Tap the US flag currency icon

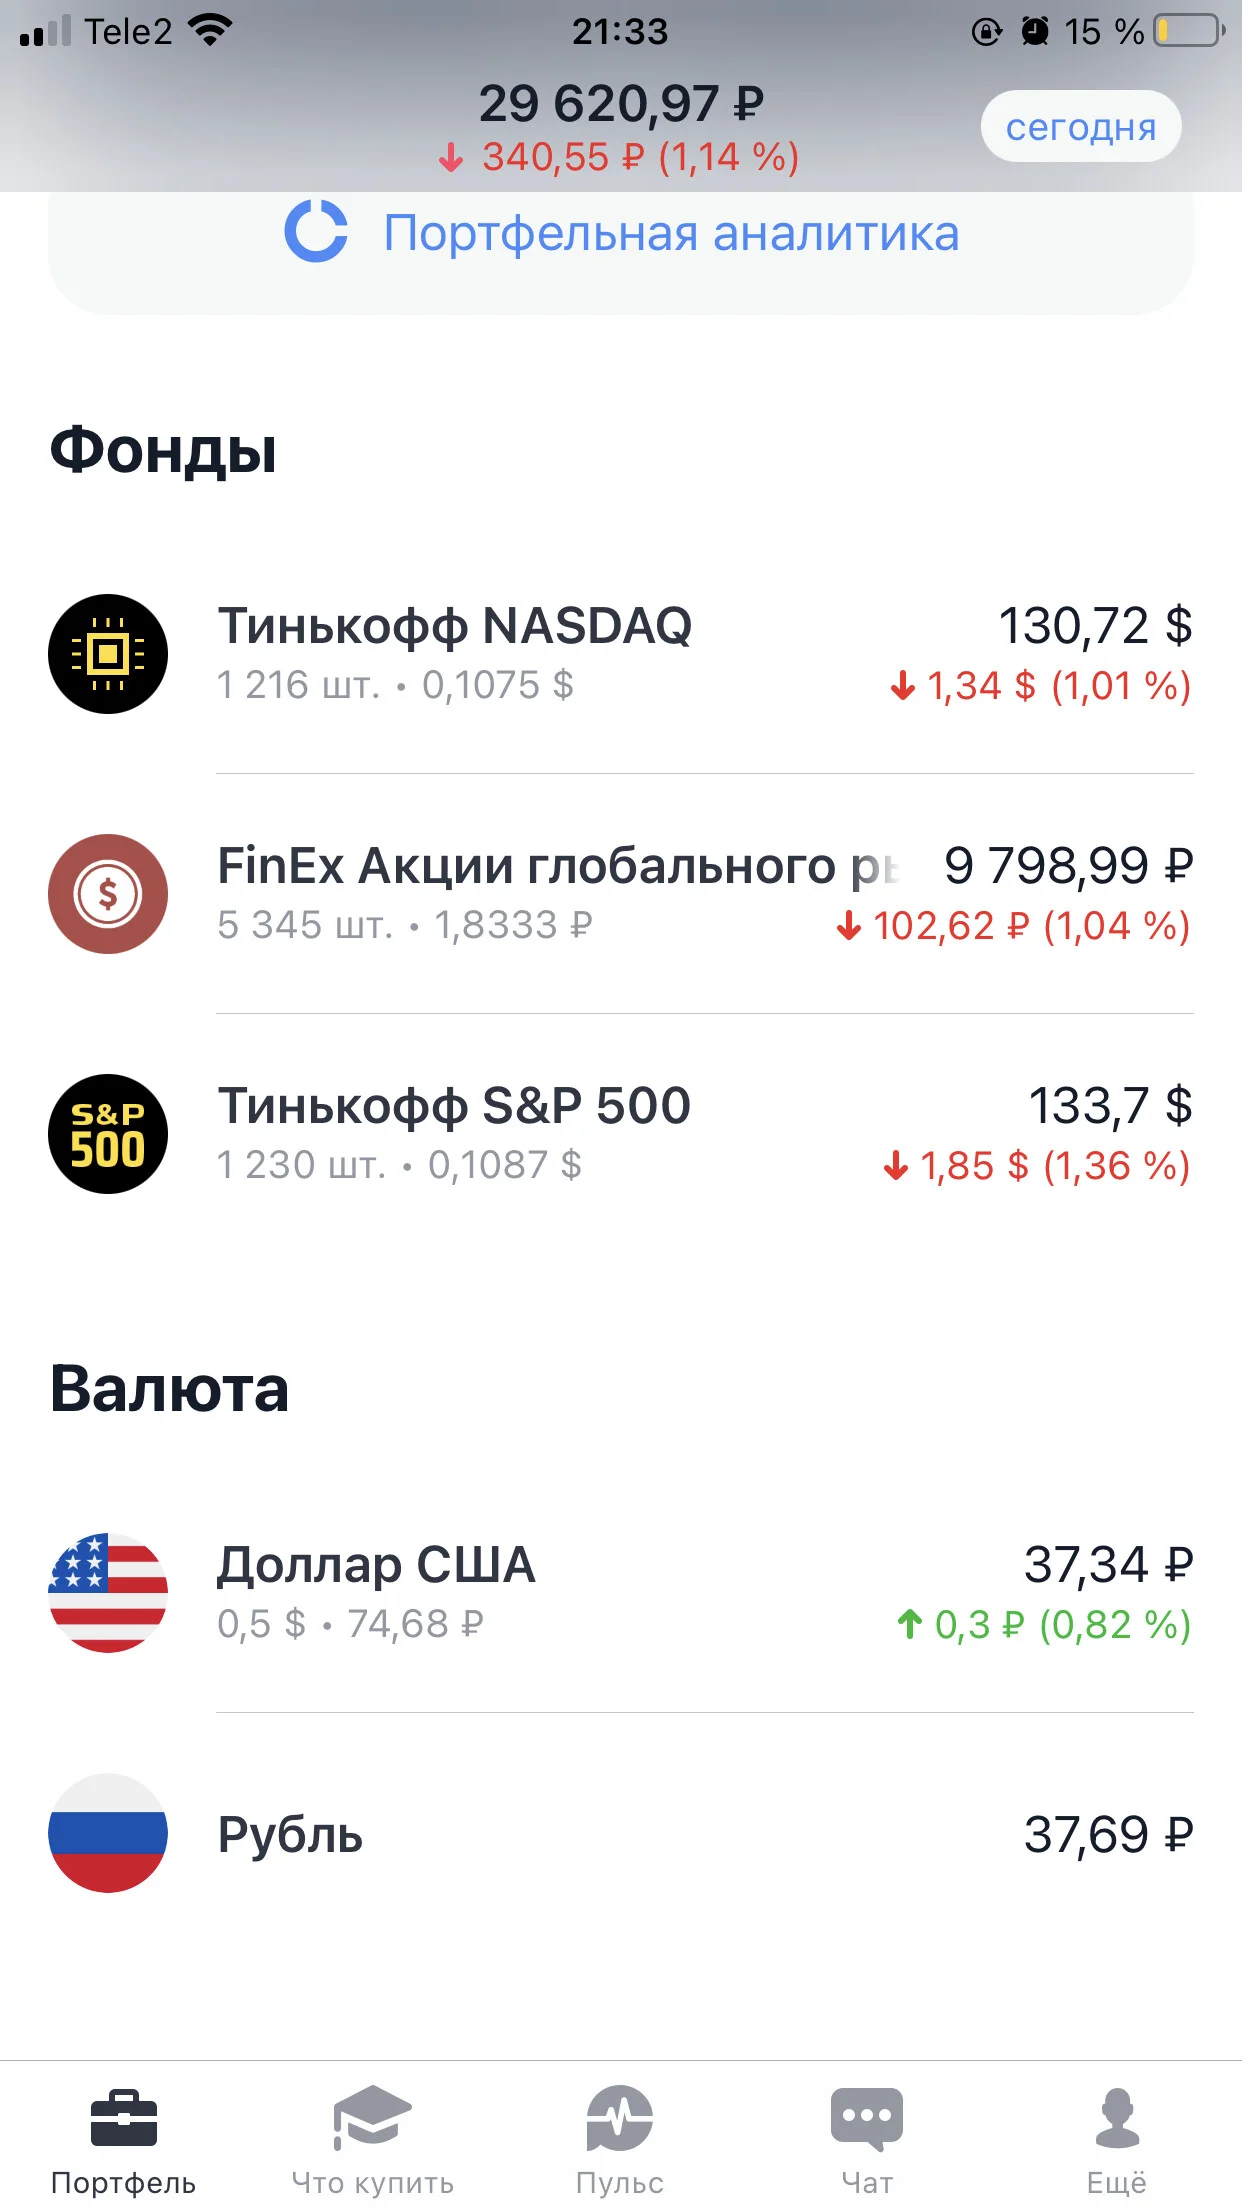108,1593
